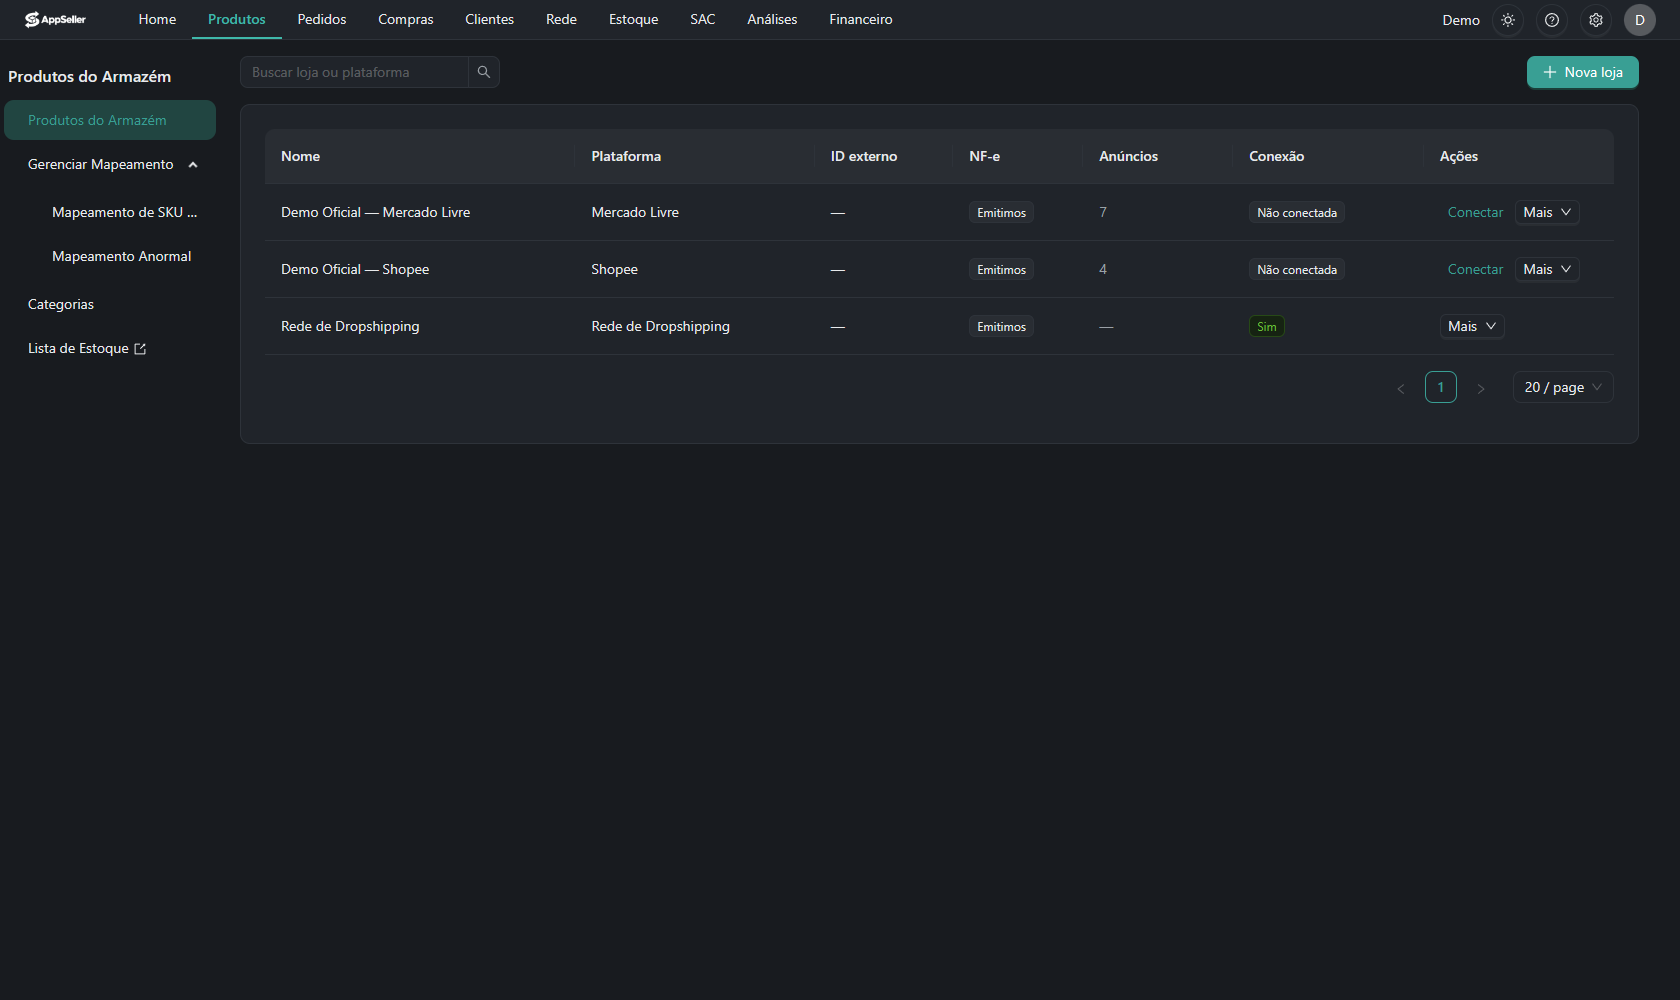Open Mais dropdown for Shopee row

point(1547,269)
